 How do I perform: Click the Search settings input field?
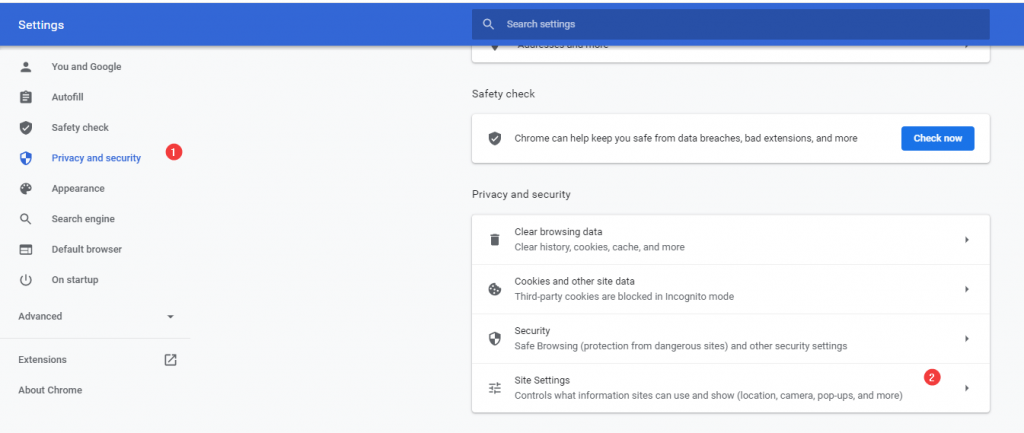[731, 24]
